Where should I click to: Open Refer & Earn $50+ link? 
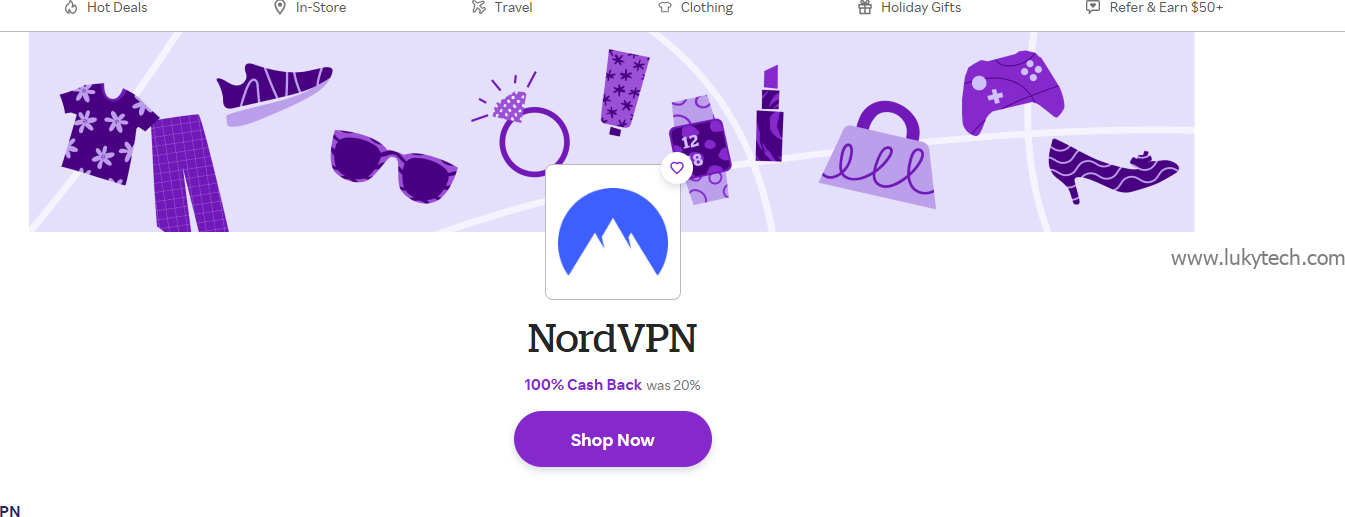tap(1166, 7)
